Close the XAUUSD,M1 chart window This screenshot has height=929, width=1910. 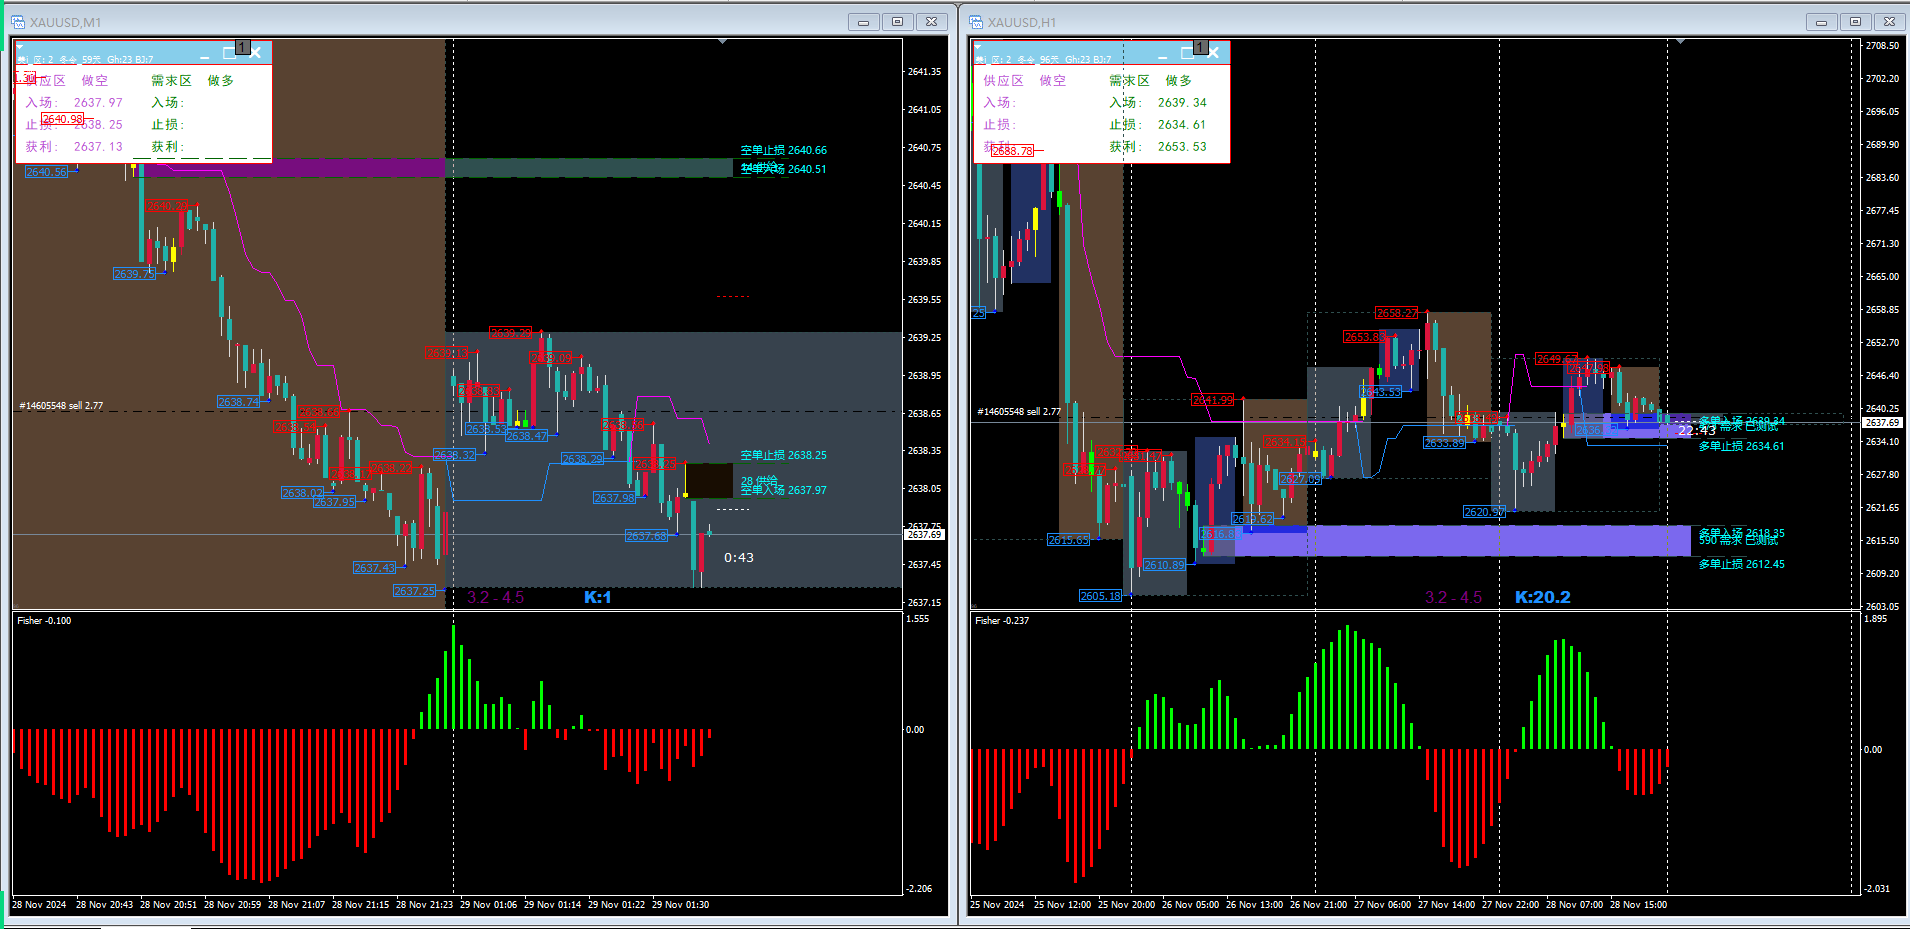tap(931, 22)
